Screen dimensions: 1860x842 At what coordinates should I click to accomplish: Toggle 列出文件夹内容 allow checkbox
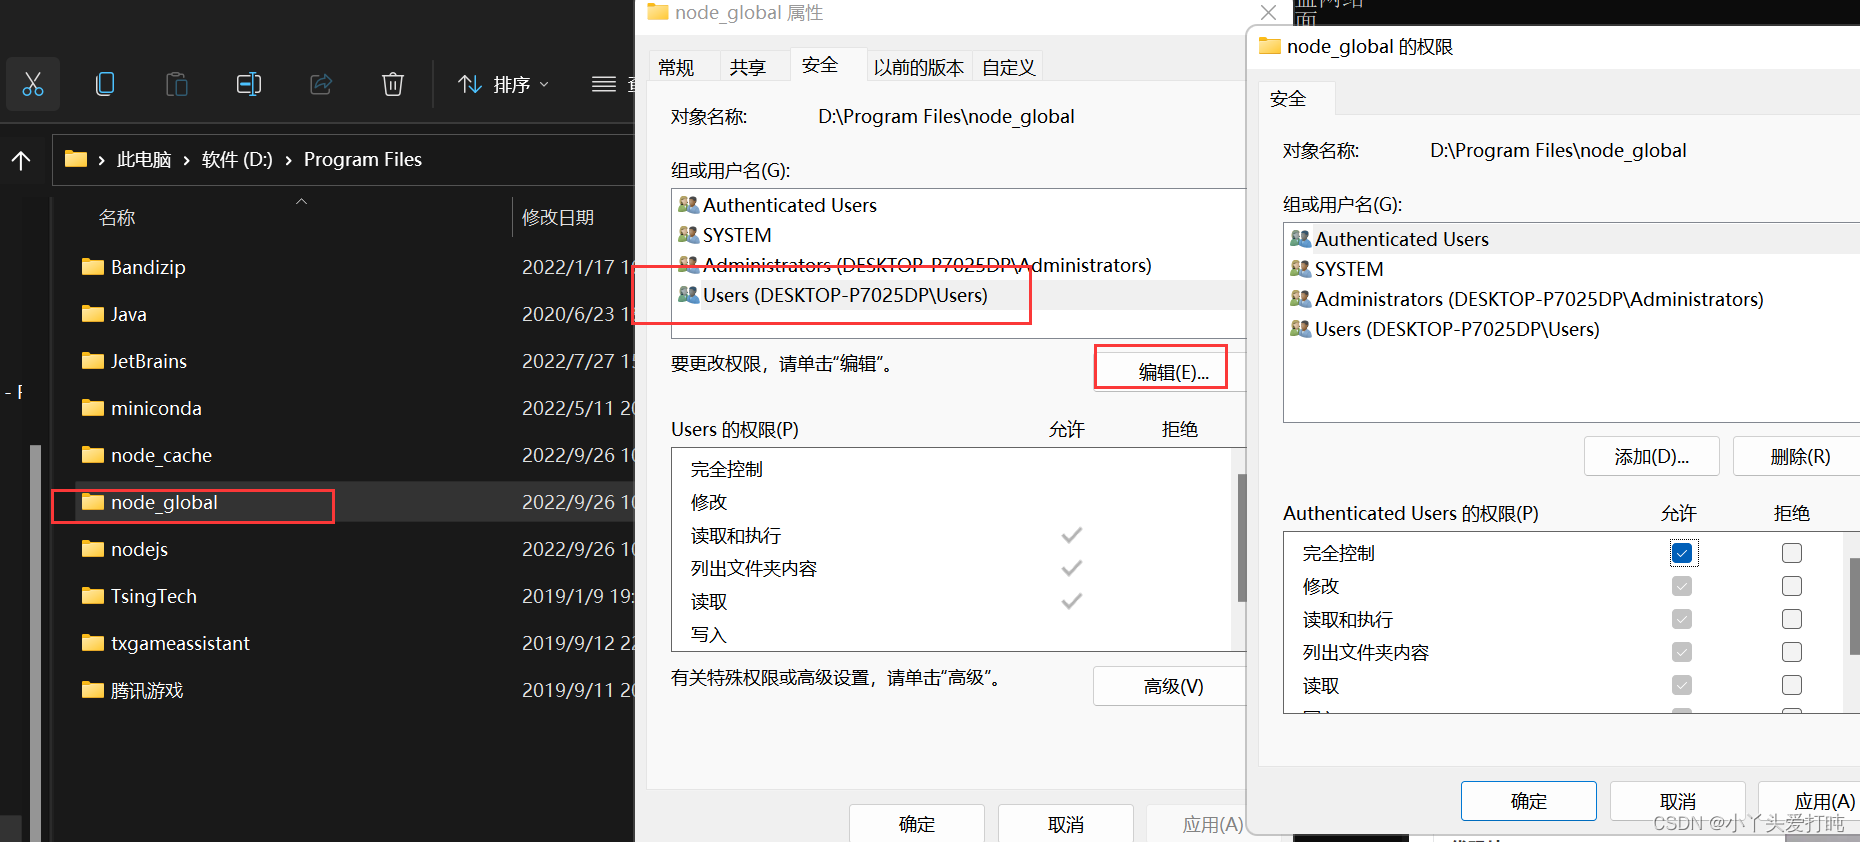click(1682, 652)
